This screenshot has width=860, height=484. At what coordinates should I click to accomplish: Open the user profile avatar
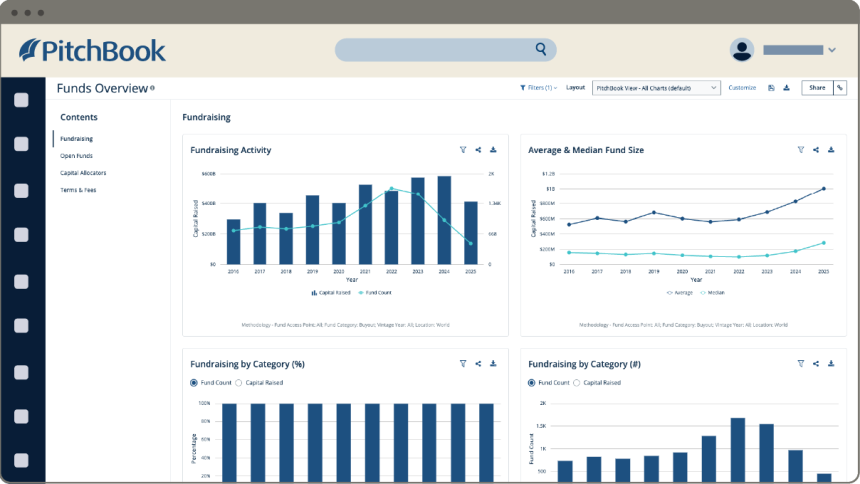742,50
